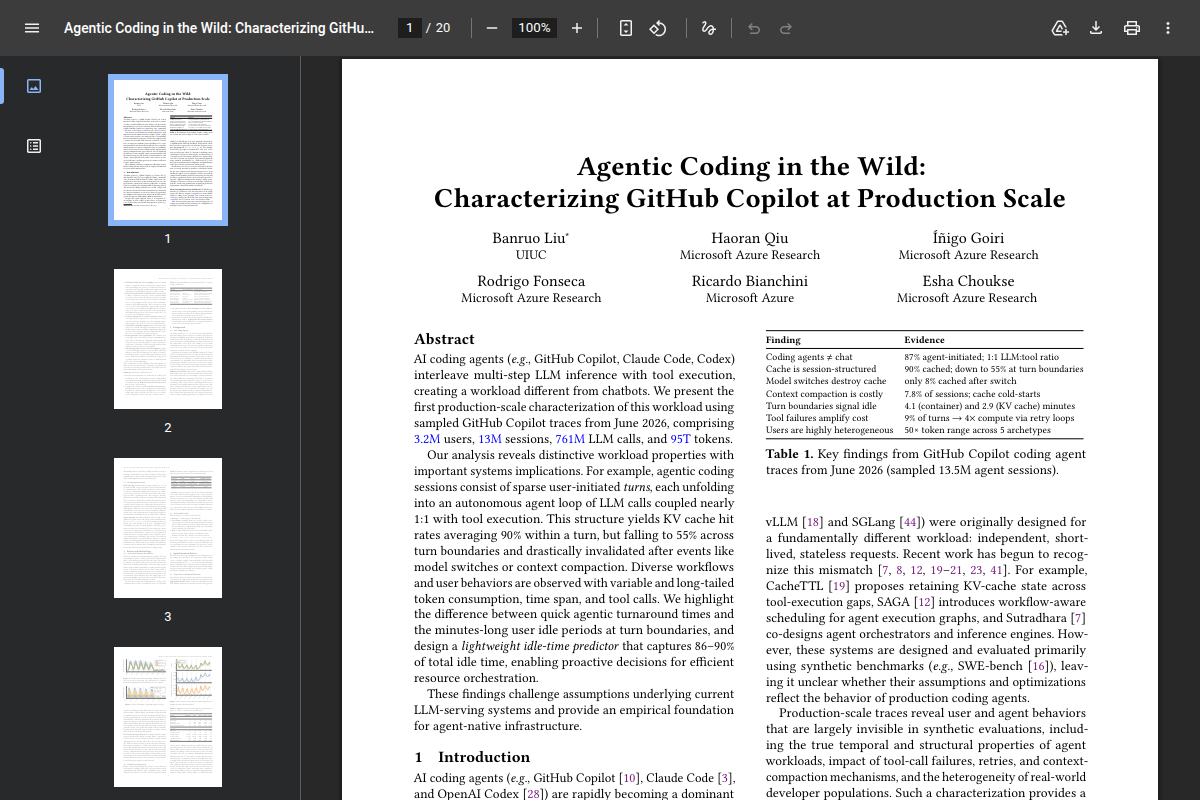1200x800 pixels.
Task: Click the Context compaction is costly row
Action: click(x=925, y=394)
